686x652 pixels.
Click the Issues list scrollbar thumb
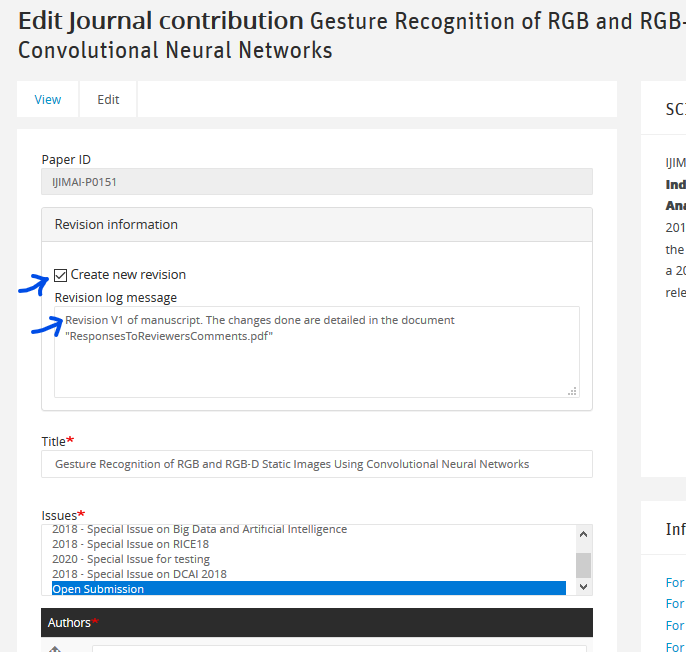[583, 565]
